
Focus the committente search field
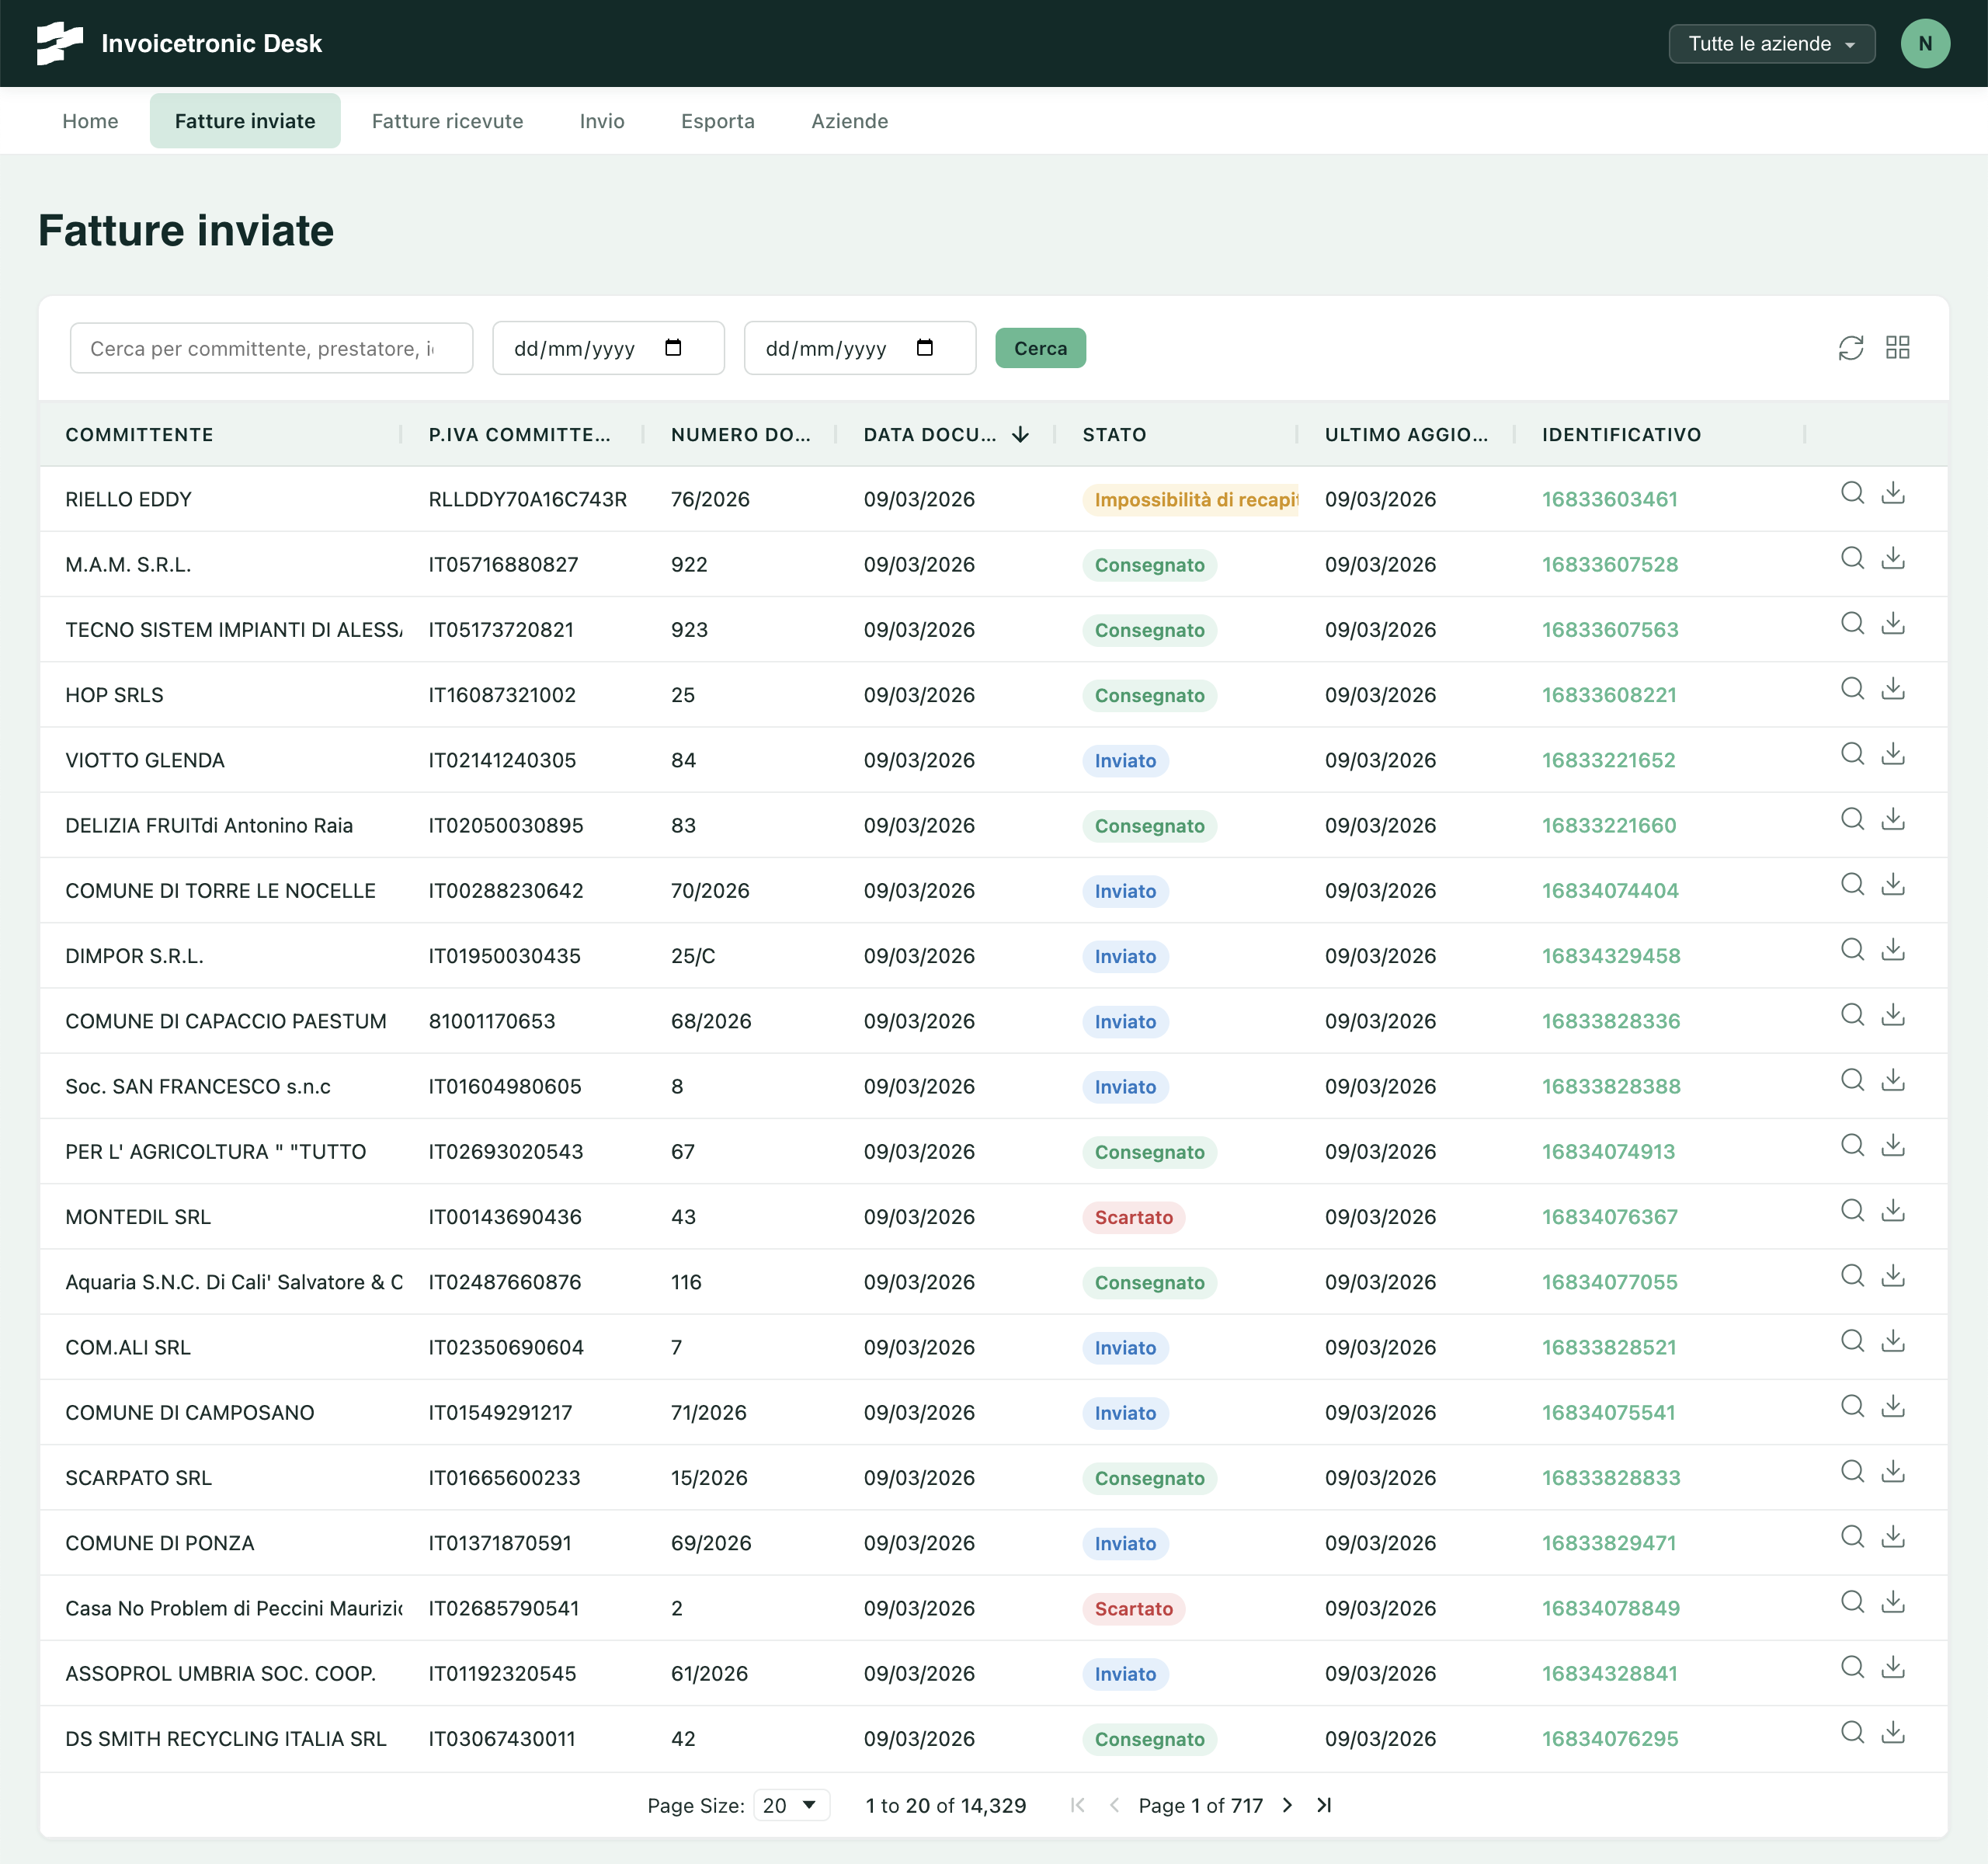271,348
